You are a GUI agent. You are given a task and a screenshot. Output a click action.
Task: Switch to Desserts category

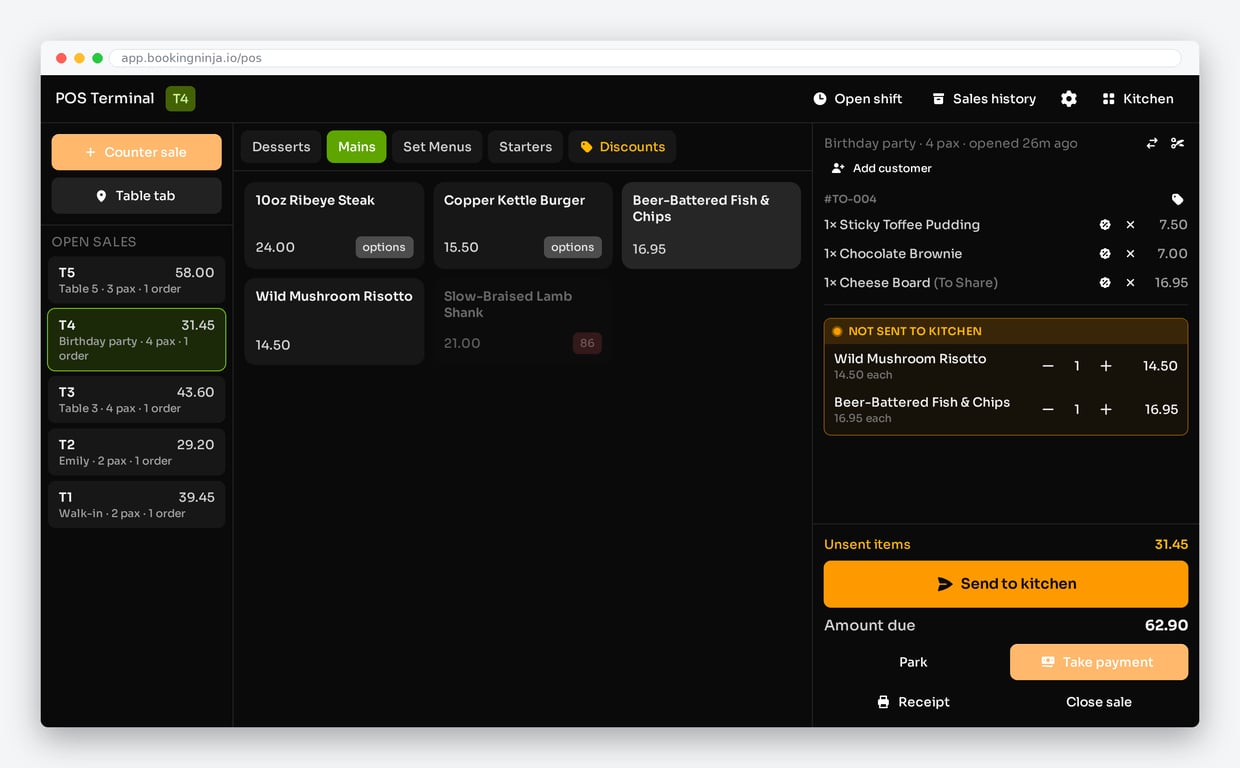coord(281,147)
